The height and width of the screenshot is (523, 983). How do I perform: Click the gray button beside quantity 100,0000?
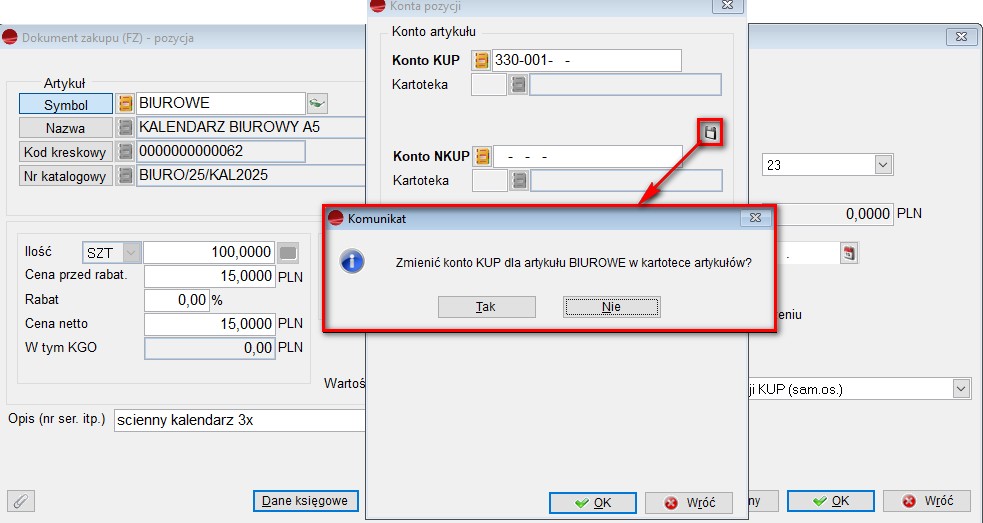coord(287,252)
